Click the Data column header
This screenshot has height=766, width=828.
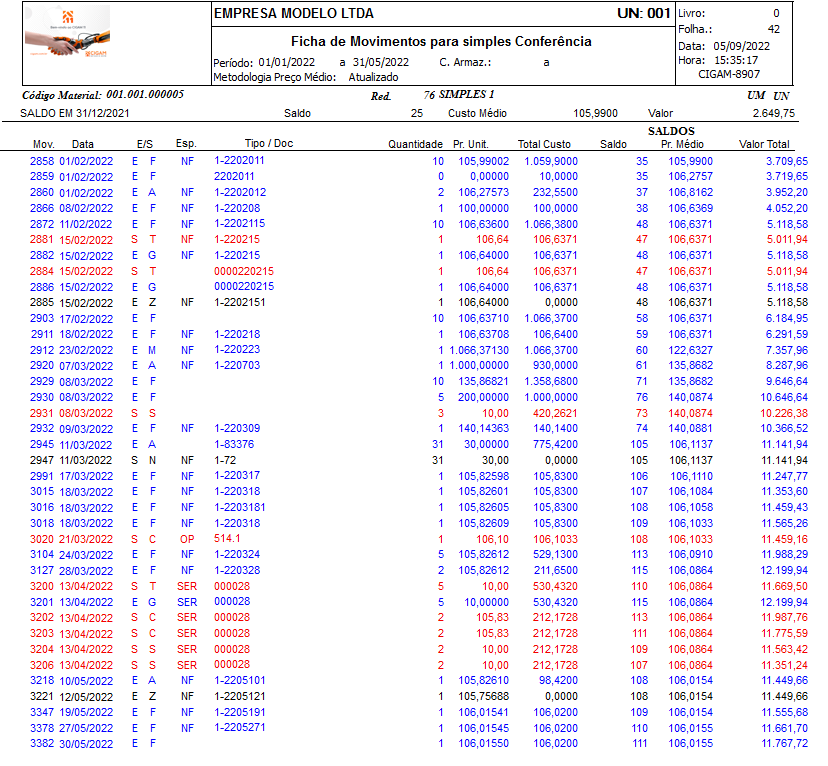tap(83, 145)
